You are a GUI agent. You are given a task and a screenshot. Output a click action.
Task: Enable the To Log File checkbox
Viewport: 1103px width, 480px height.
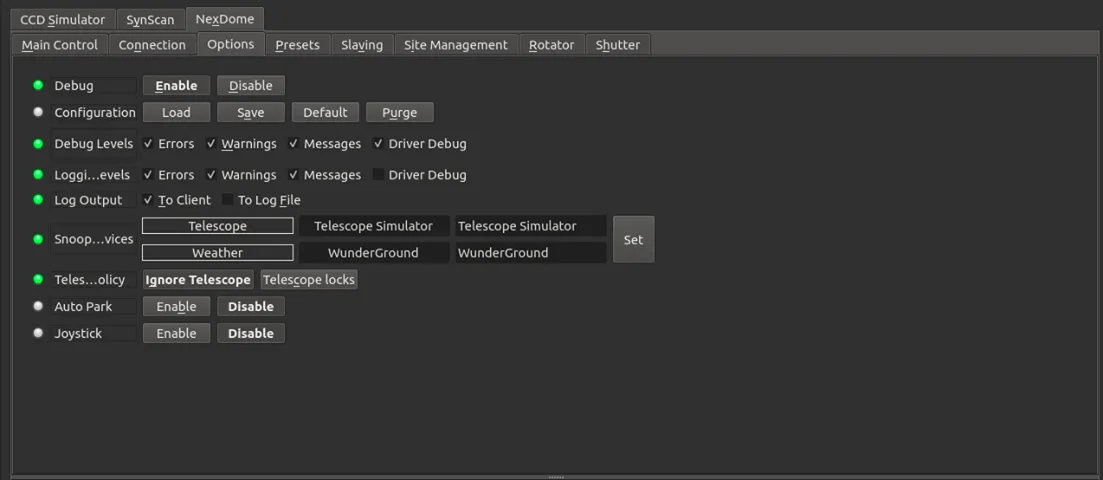(x=227, y=200)
